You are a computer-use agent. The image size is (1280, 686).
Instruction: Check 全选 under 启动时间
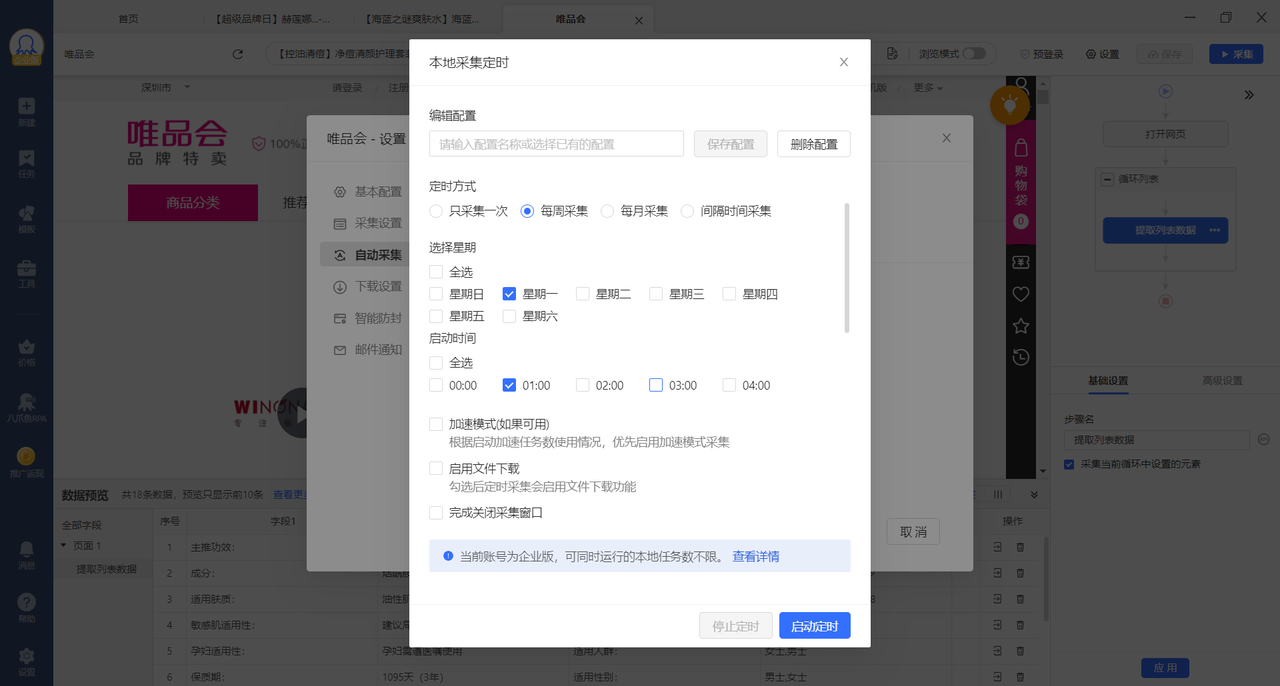pos(436,363)
